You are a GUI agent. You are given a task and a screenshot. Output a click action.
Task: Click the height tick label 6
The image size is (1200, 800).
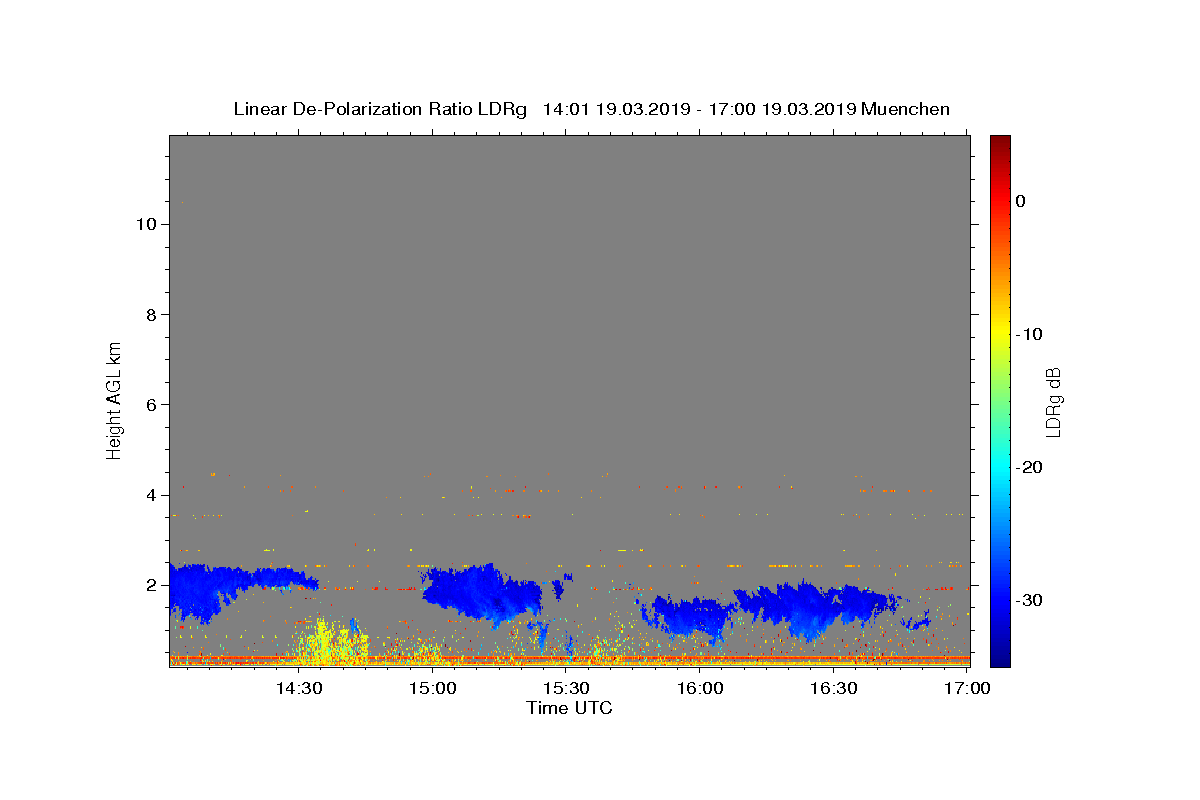tap(151, 404)
